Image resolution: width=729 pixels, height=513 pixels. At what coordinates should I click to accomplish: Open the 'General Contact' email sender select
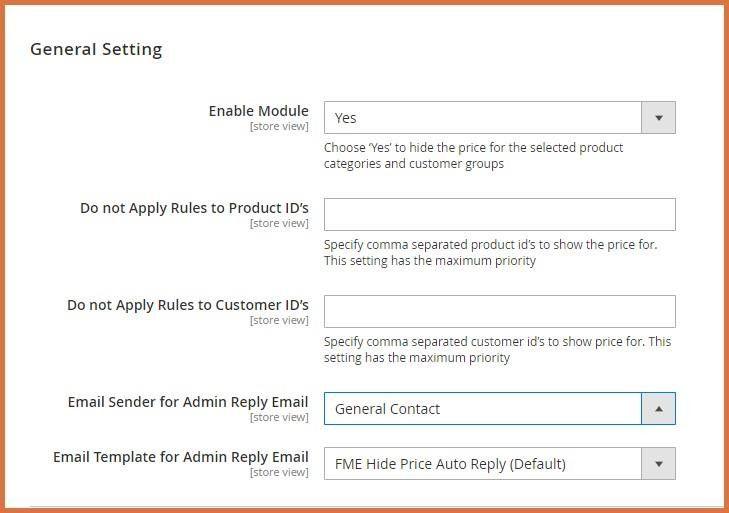tap(482, 408)
